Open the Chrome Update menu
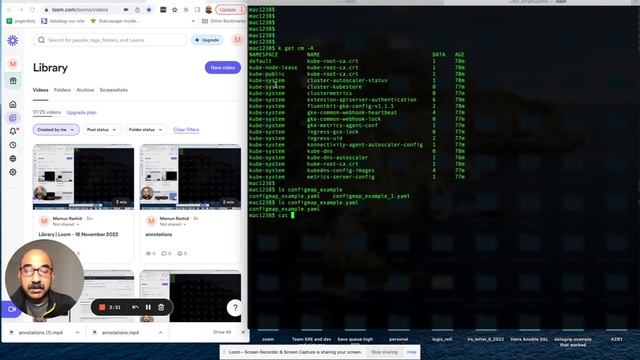The height and width of the screenshot is (360, 640). point(231,9)
